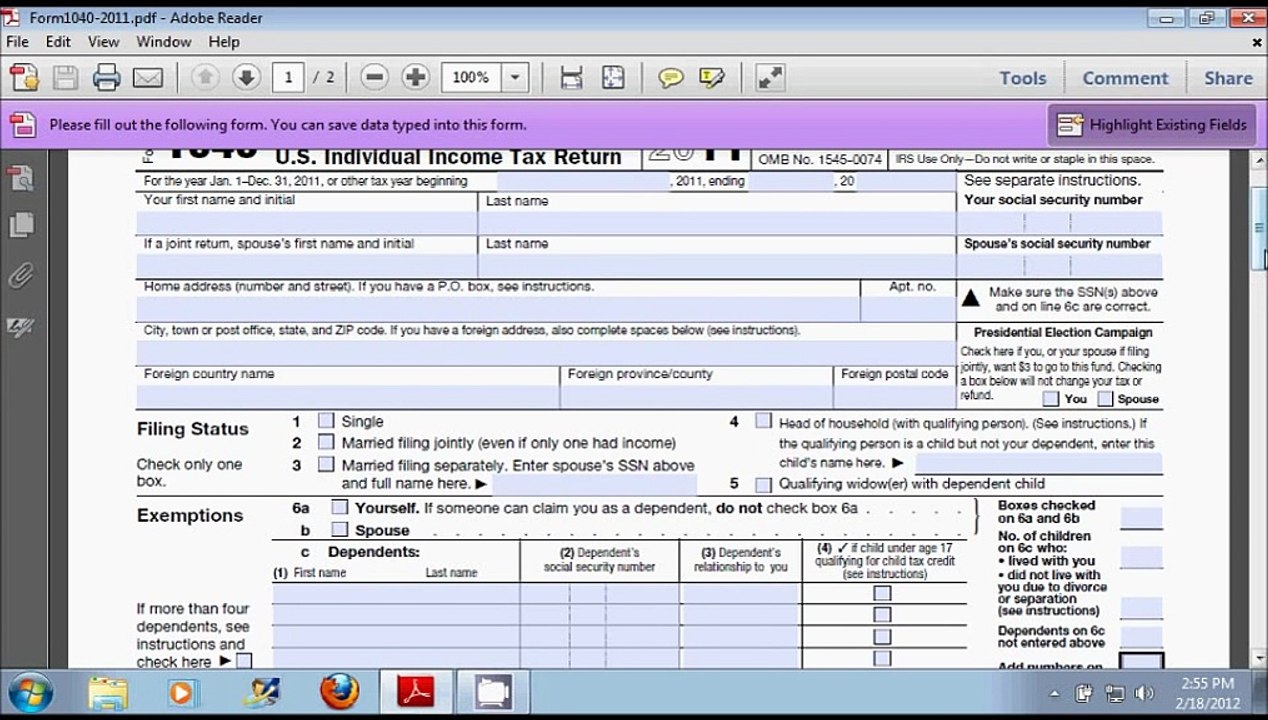Image resolution: width=1268 pixels, height=720 pixels.
Task: Print the document via the printer icon
Action: pos(106,77)
